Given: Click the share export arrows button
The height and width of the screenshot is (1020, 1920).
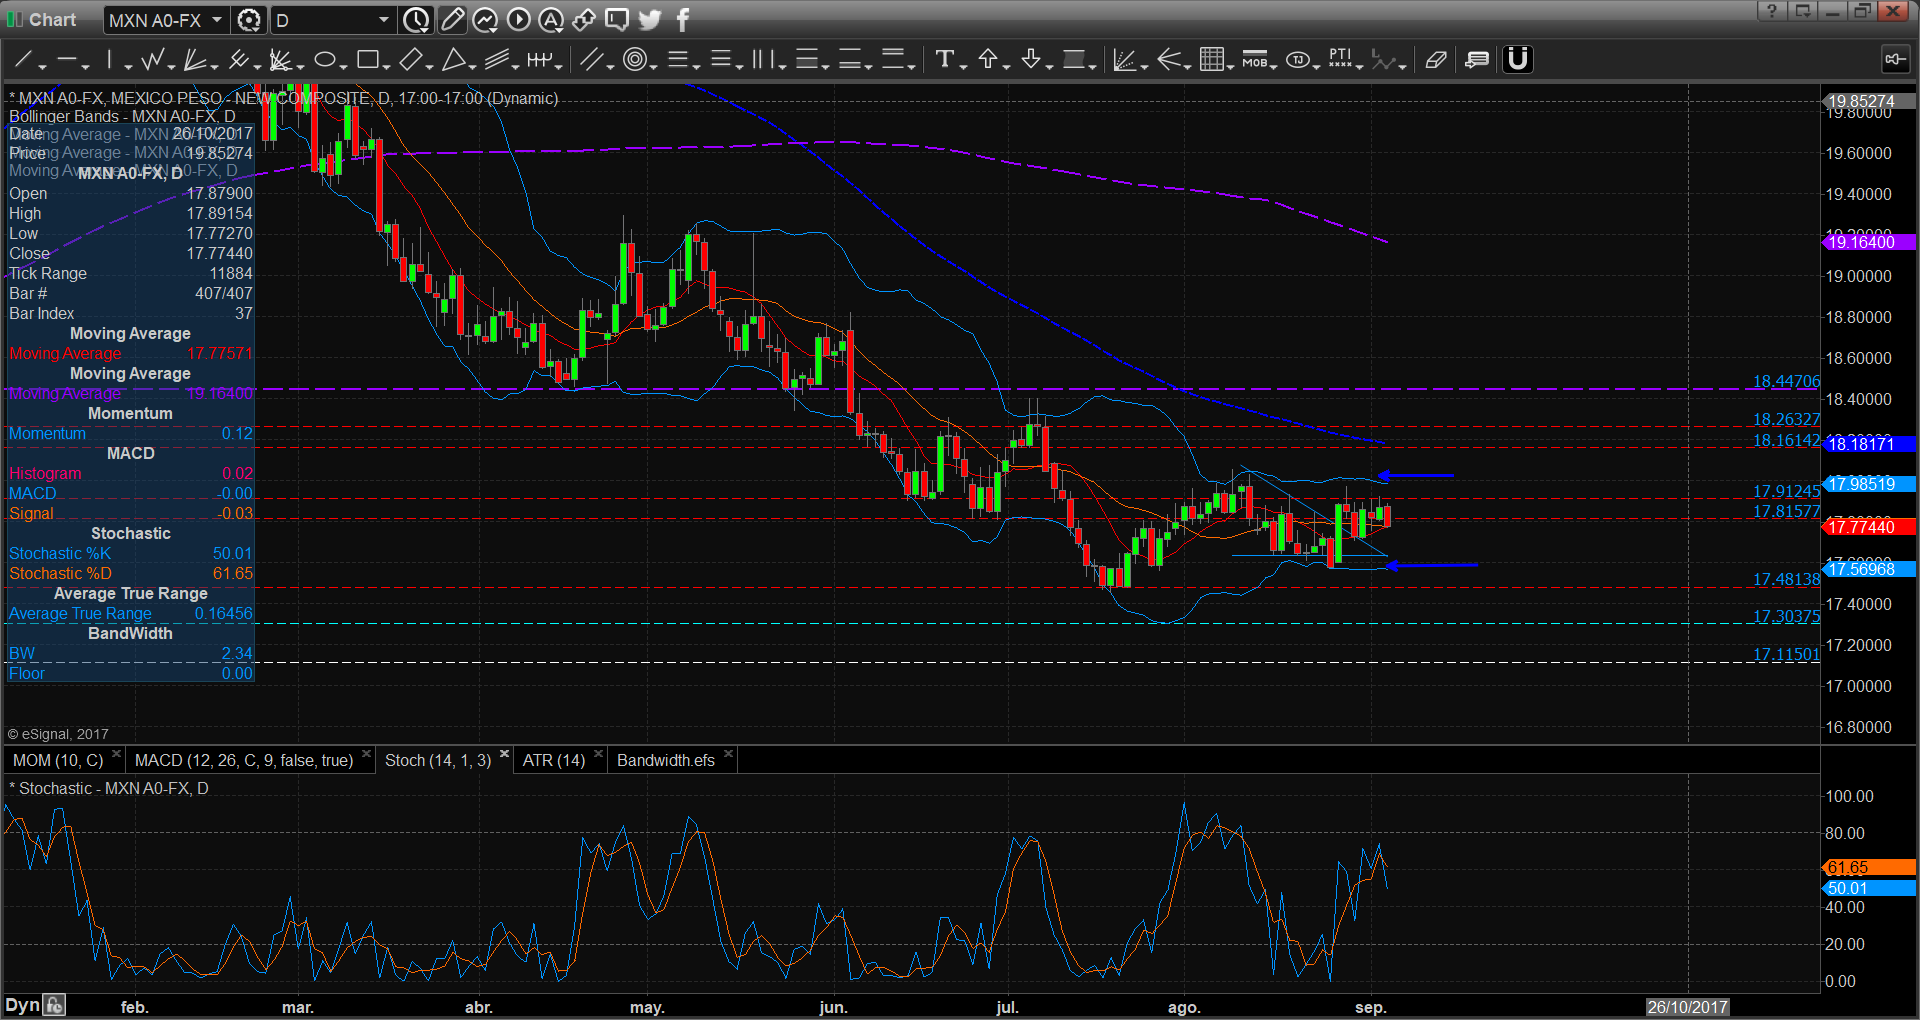Looking at the screenshot, I should pos(584,19).
